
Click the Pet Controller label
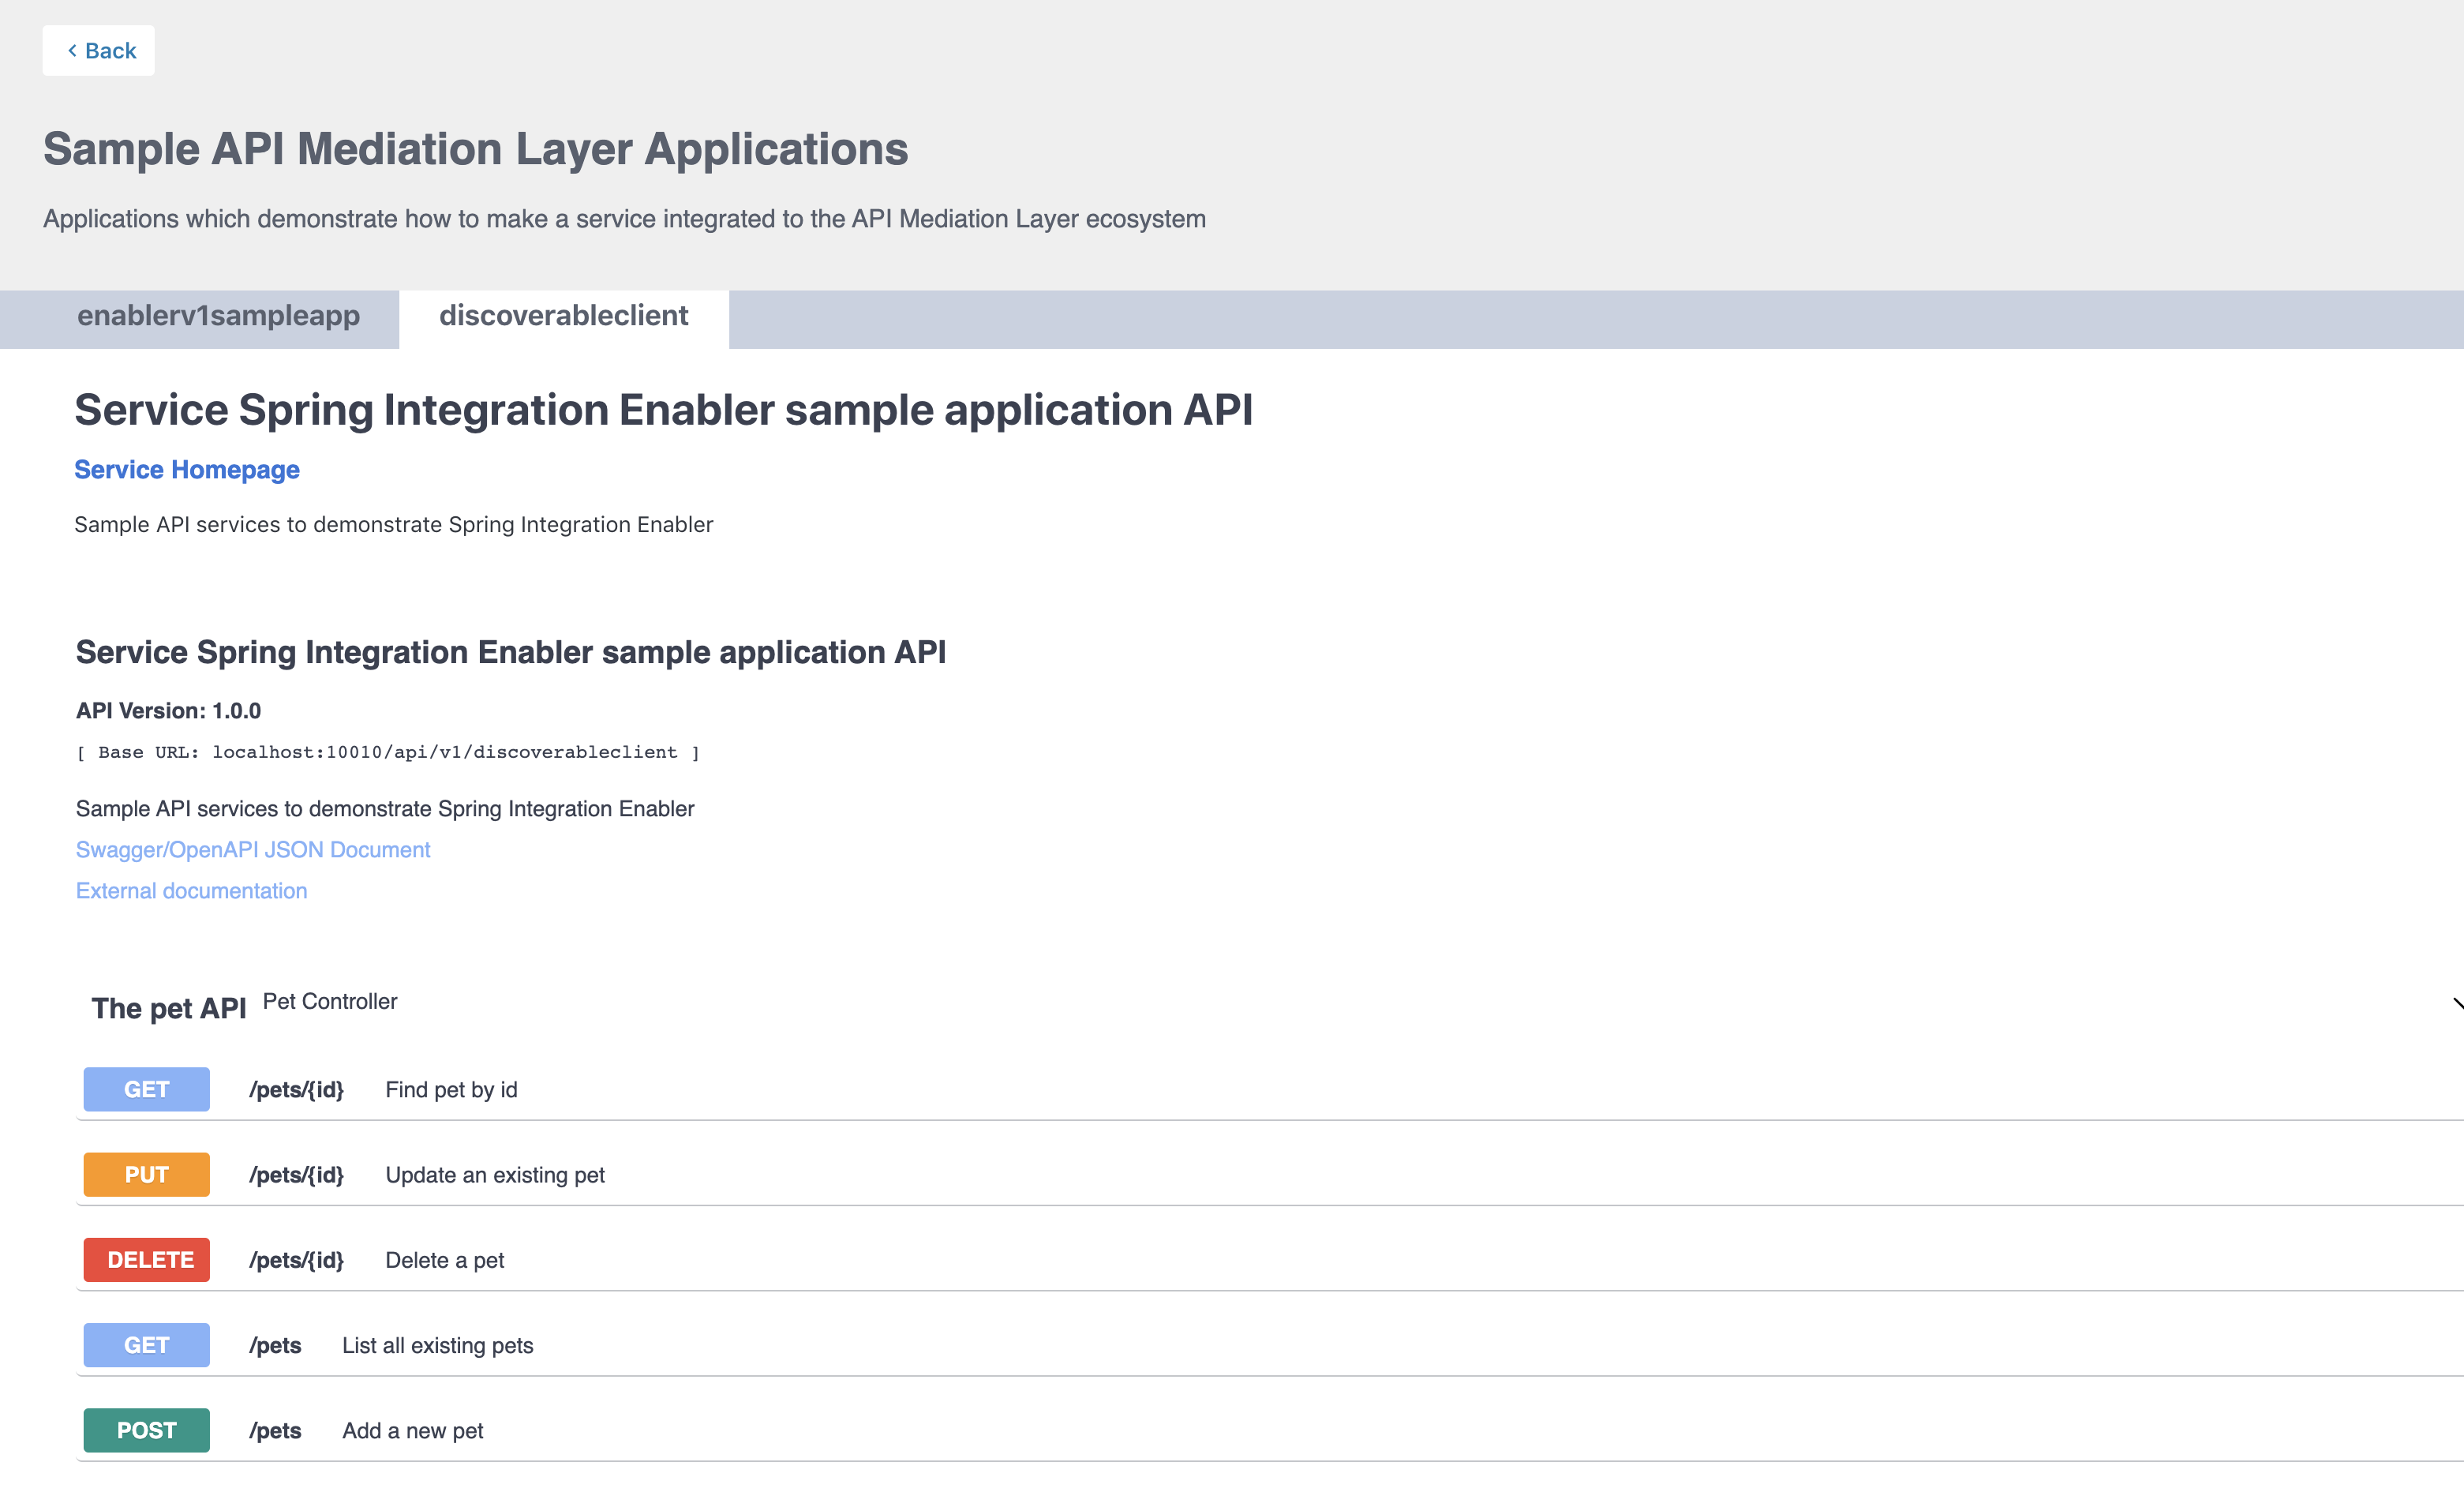[329, 1000]
